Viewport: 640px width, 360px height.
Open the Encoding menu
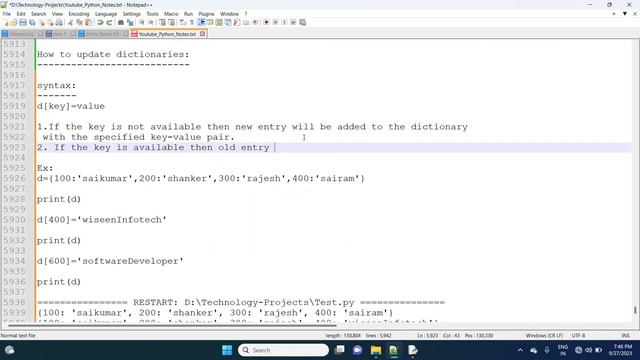click(x=79, y=14)
